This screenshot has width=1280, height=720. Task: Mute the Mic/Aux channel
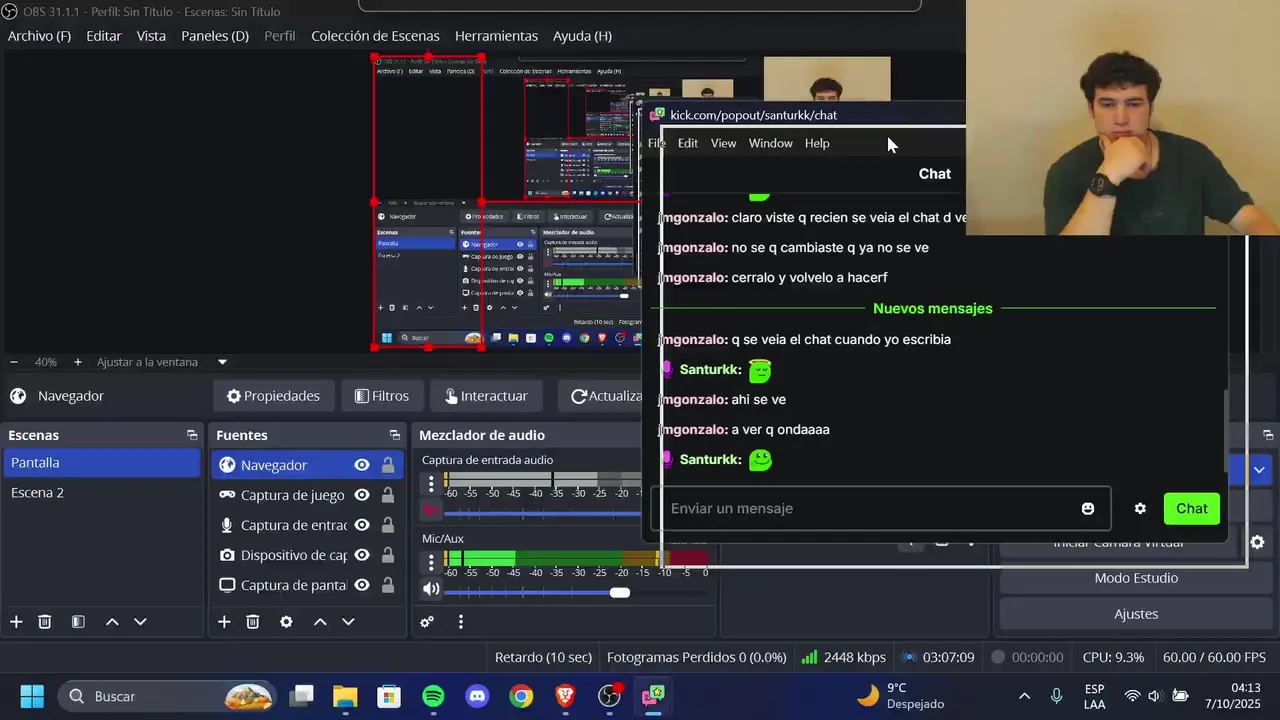431,589
